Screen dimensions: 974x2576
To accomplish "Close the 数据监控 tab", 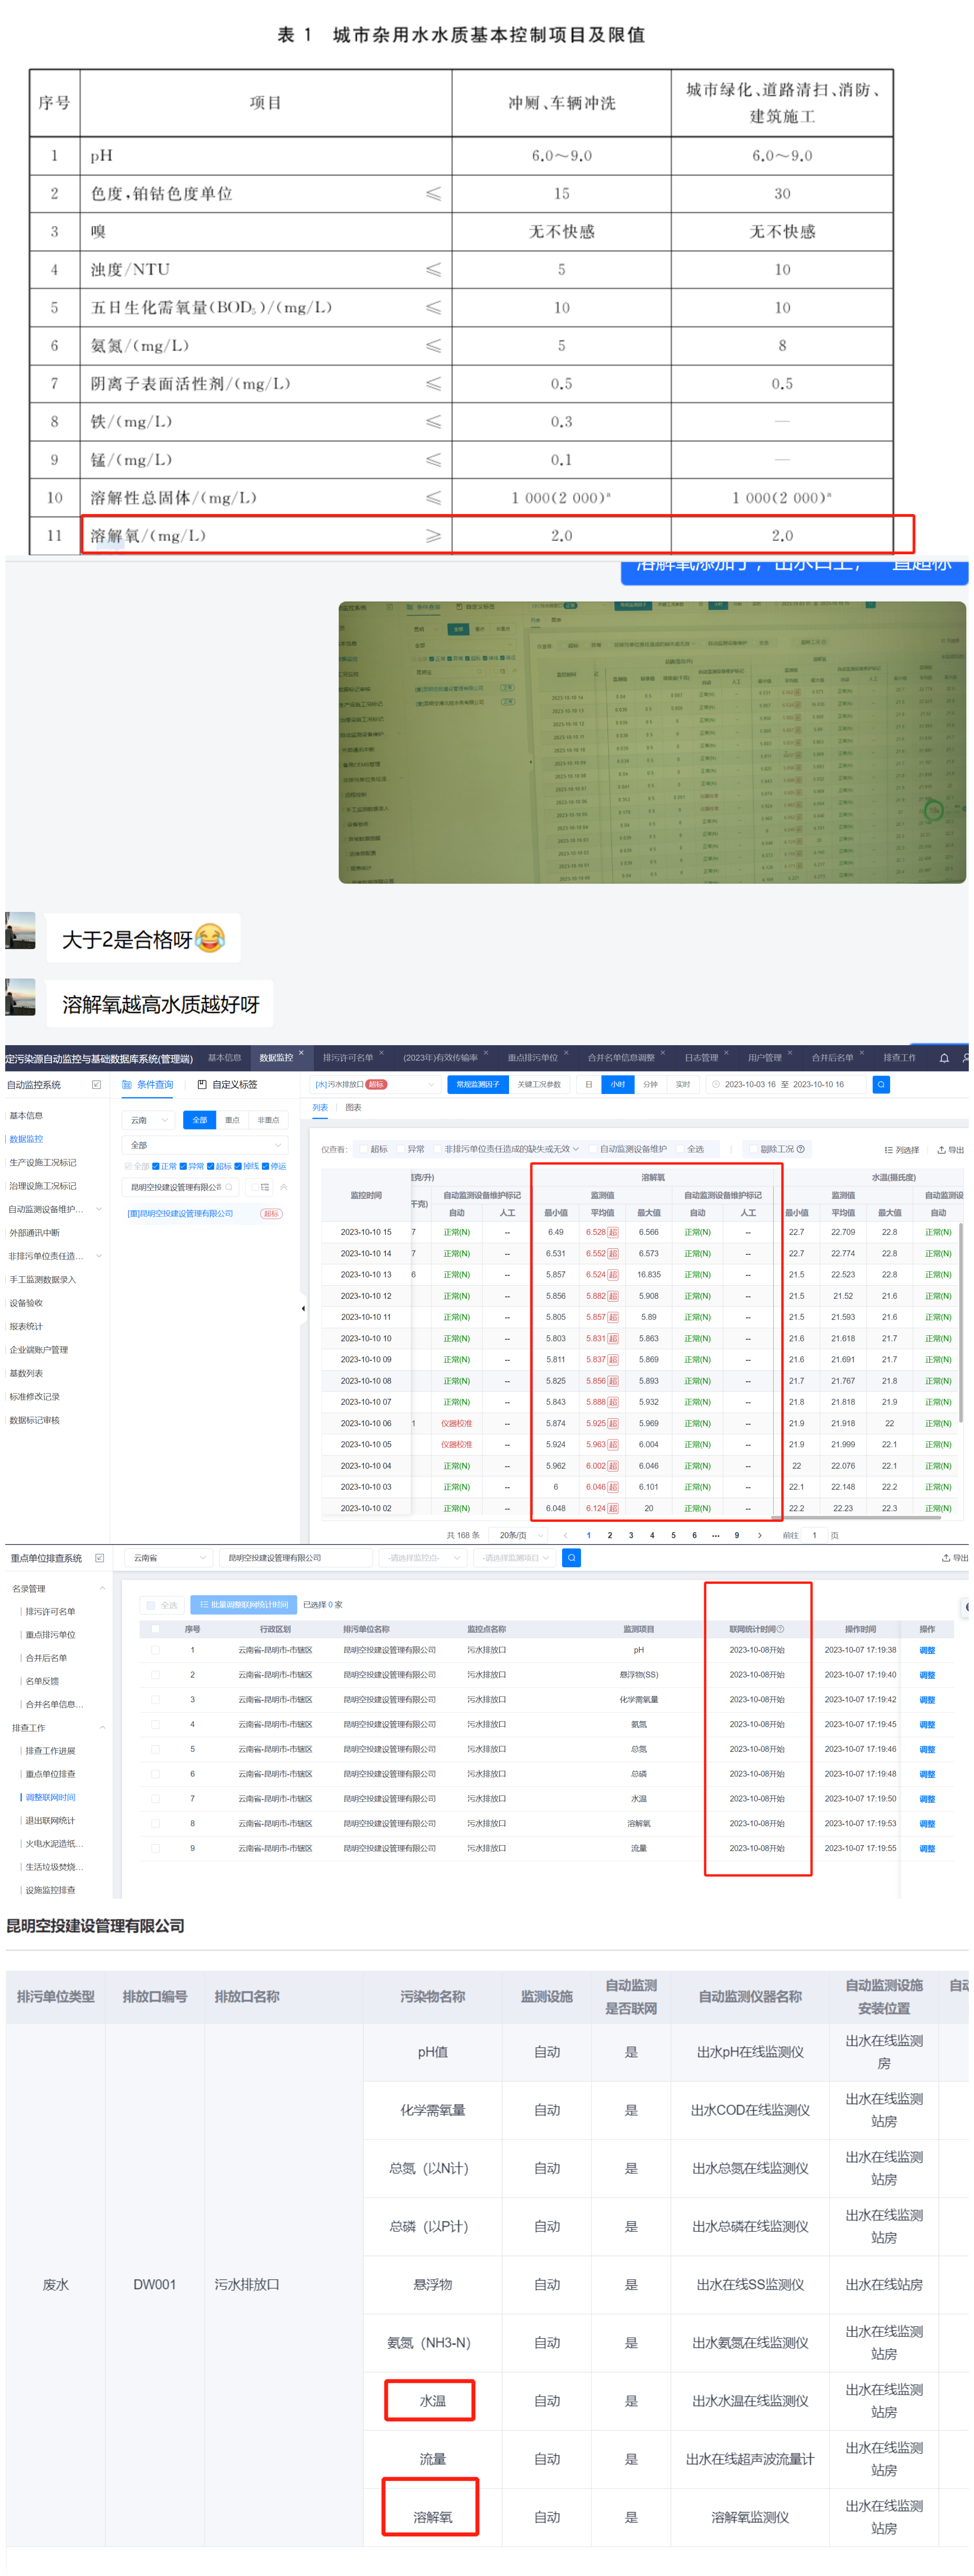I will 301,1053.
